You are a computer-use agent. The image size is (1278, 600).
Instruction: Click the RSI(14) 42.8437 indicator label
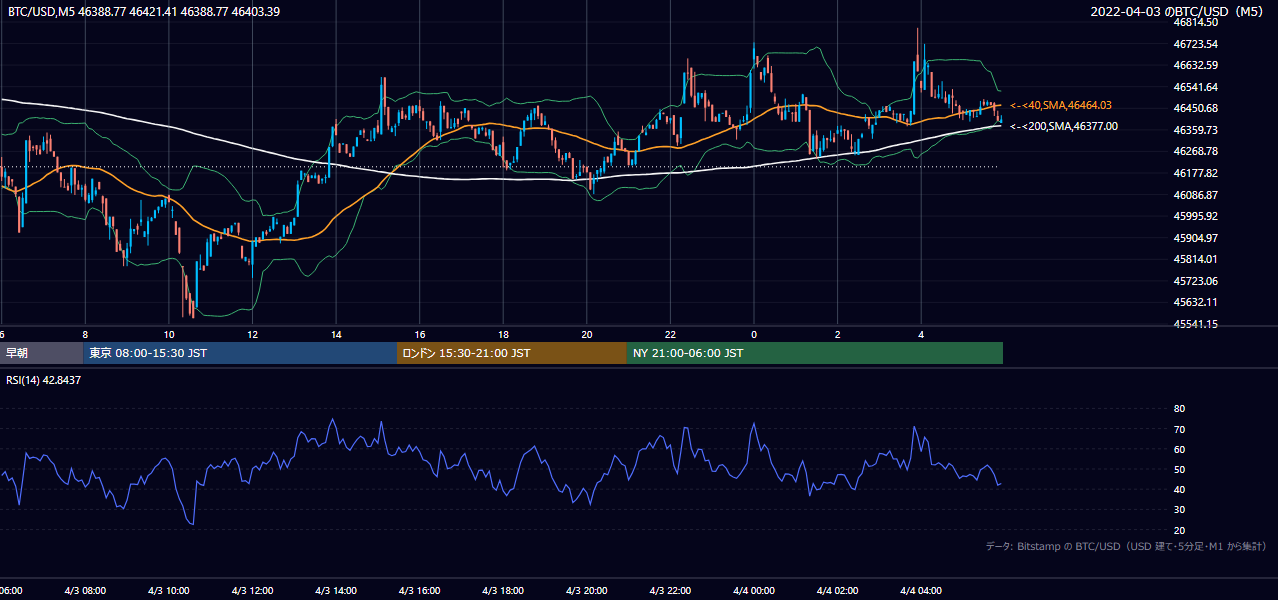pos(44,380)
